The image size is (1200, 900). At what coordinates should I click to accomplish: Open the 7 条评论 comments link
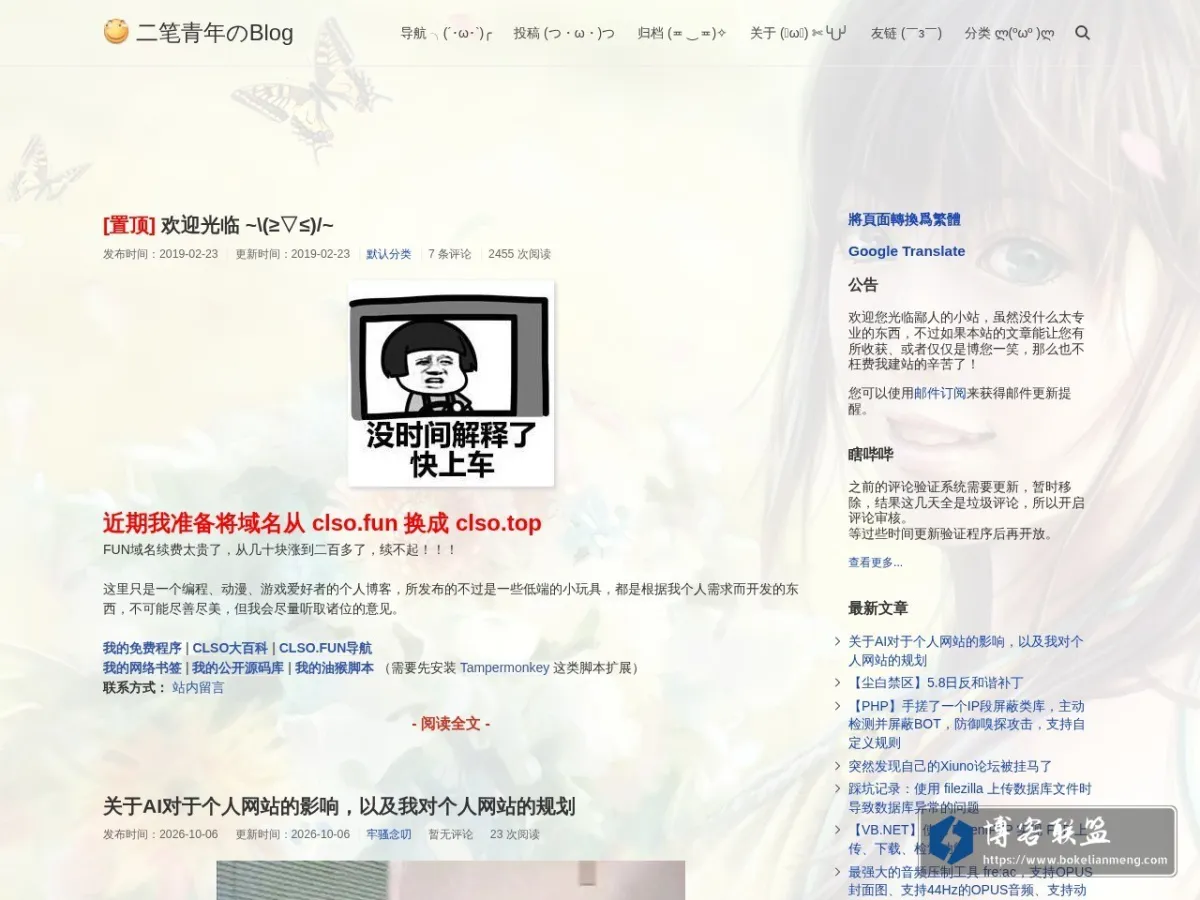click(450, 254)
